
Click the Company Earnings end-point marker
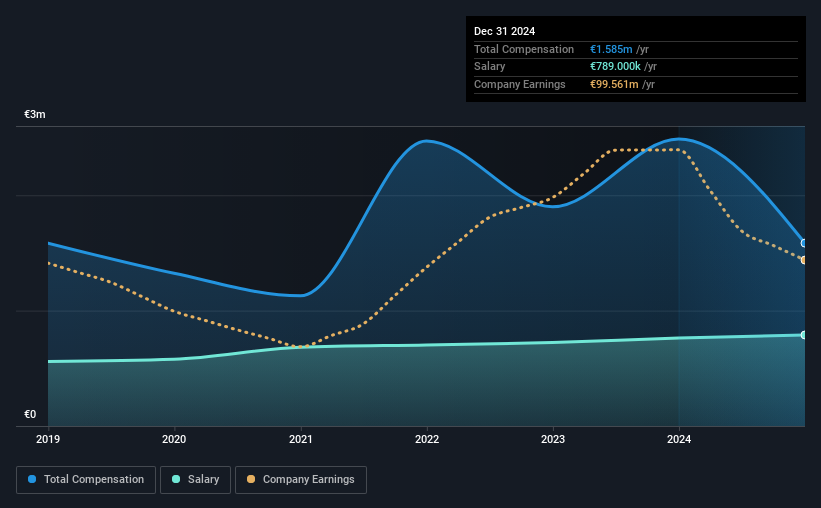(804, 260)
